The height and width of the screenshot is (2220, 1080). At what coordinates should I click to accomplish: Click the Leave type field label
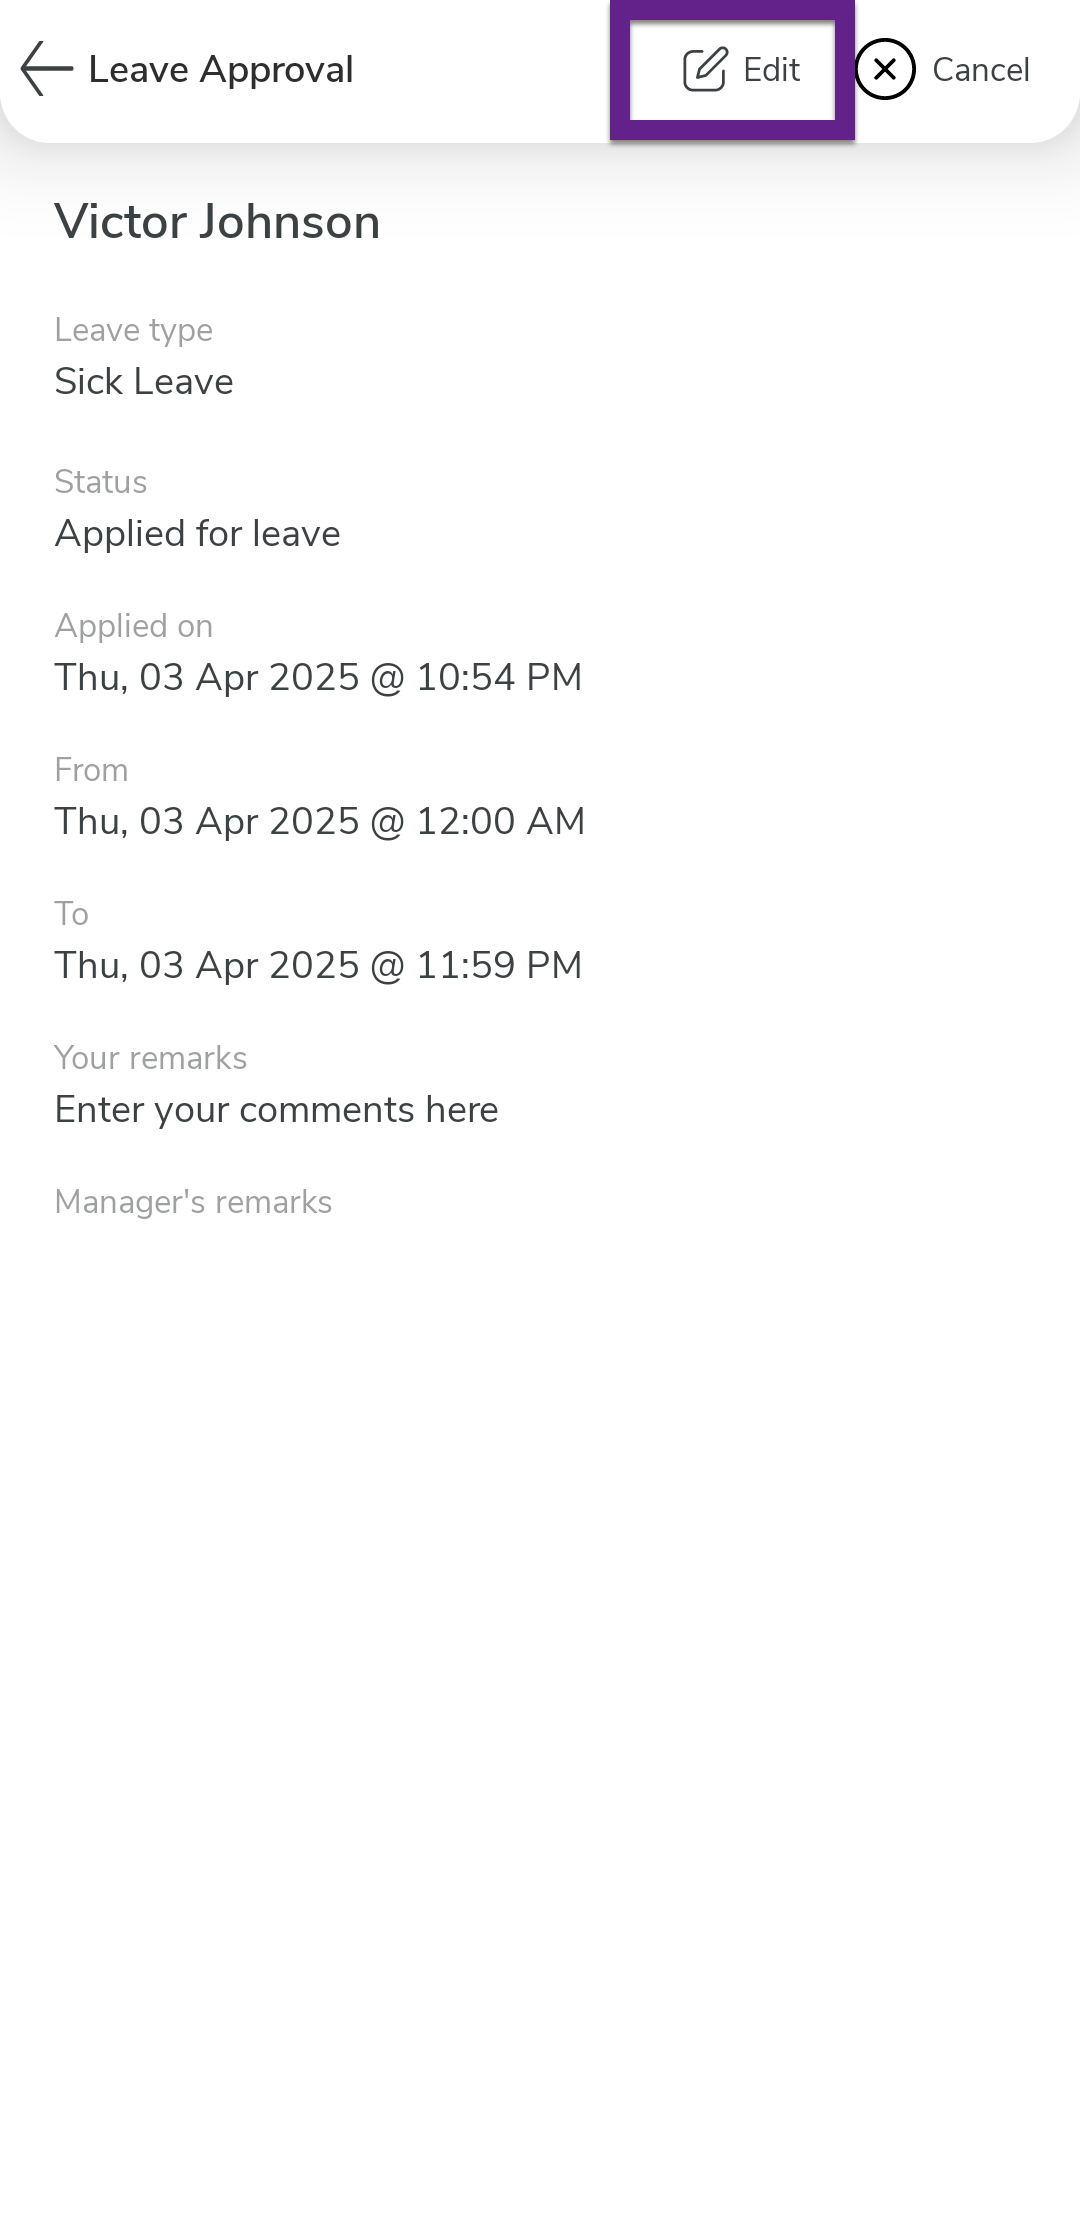tap(133, 330)
